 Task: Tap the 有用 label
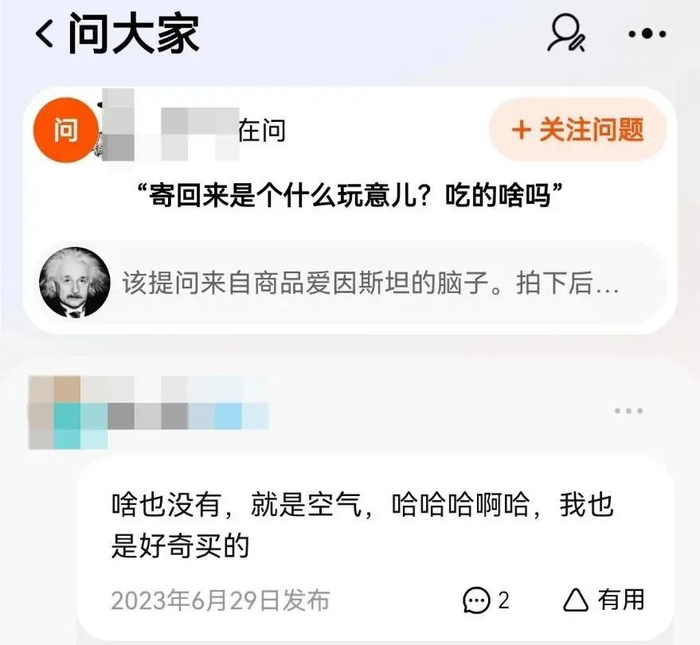point(621,599)
